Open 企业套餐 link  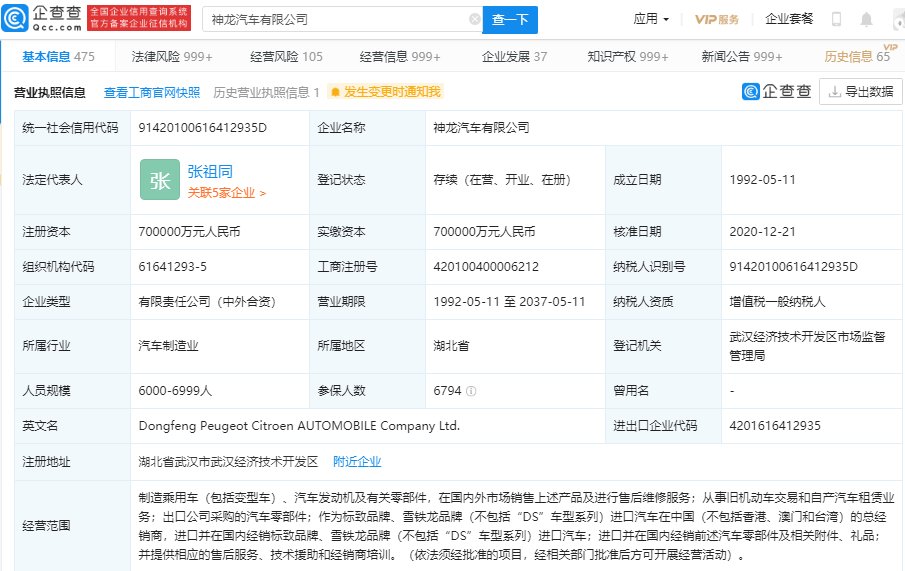pyautogui.click(x=789, y=19)
